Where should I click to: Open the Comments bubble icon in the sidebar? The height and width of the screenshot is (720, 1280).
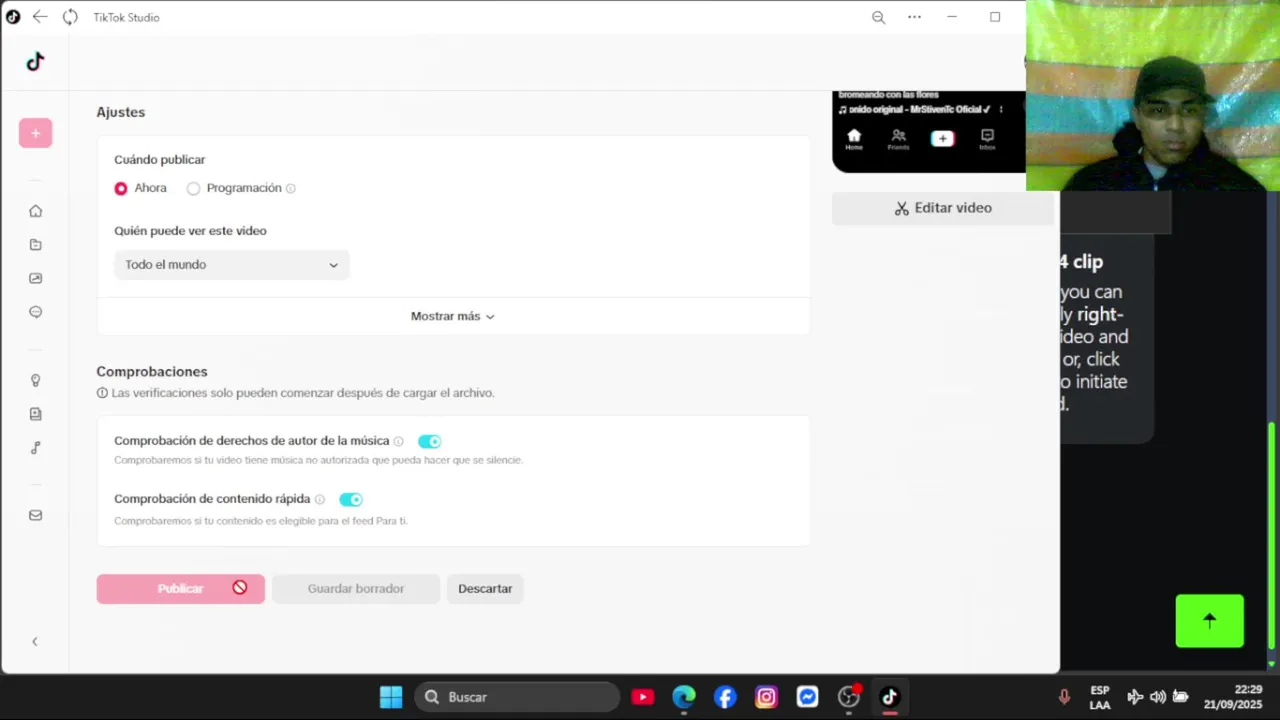pyautogui.click(x=35, y=312)
